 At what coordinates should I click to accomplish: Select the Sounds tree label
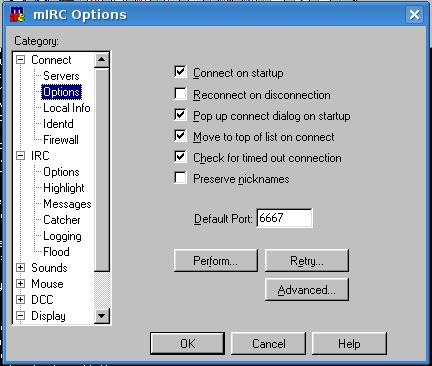[49, 268]
